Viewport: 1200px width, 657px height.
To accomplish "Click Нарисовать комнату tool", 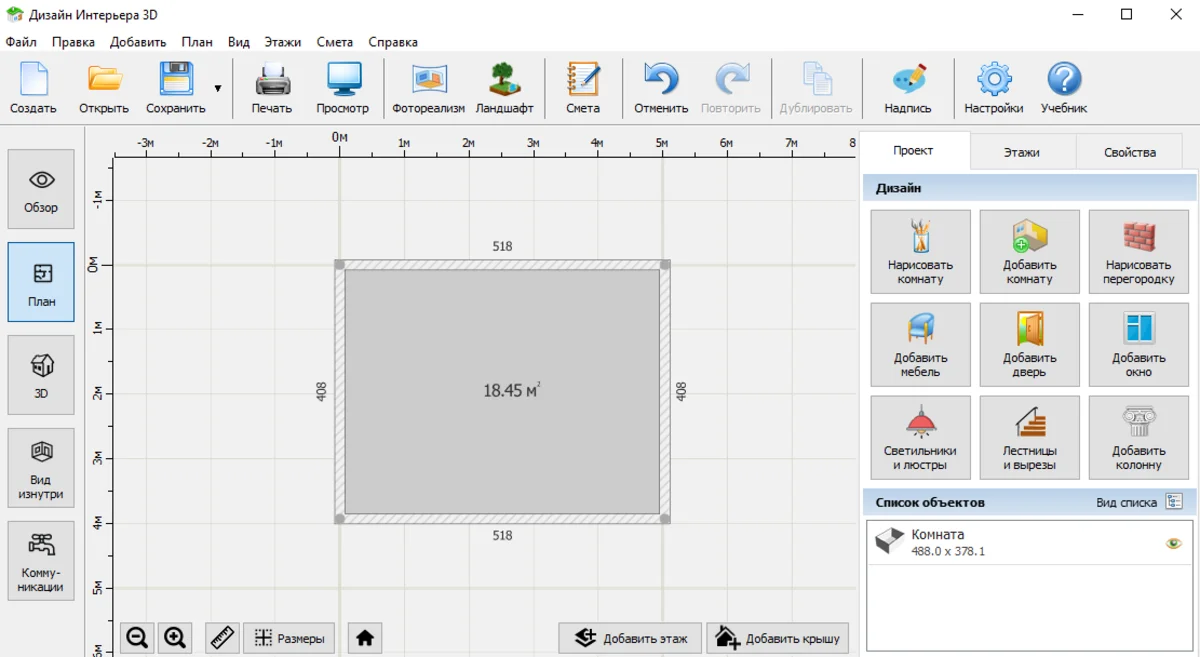I will [921, 251].
